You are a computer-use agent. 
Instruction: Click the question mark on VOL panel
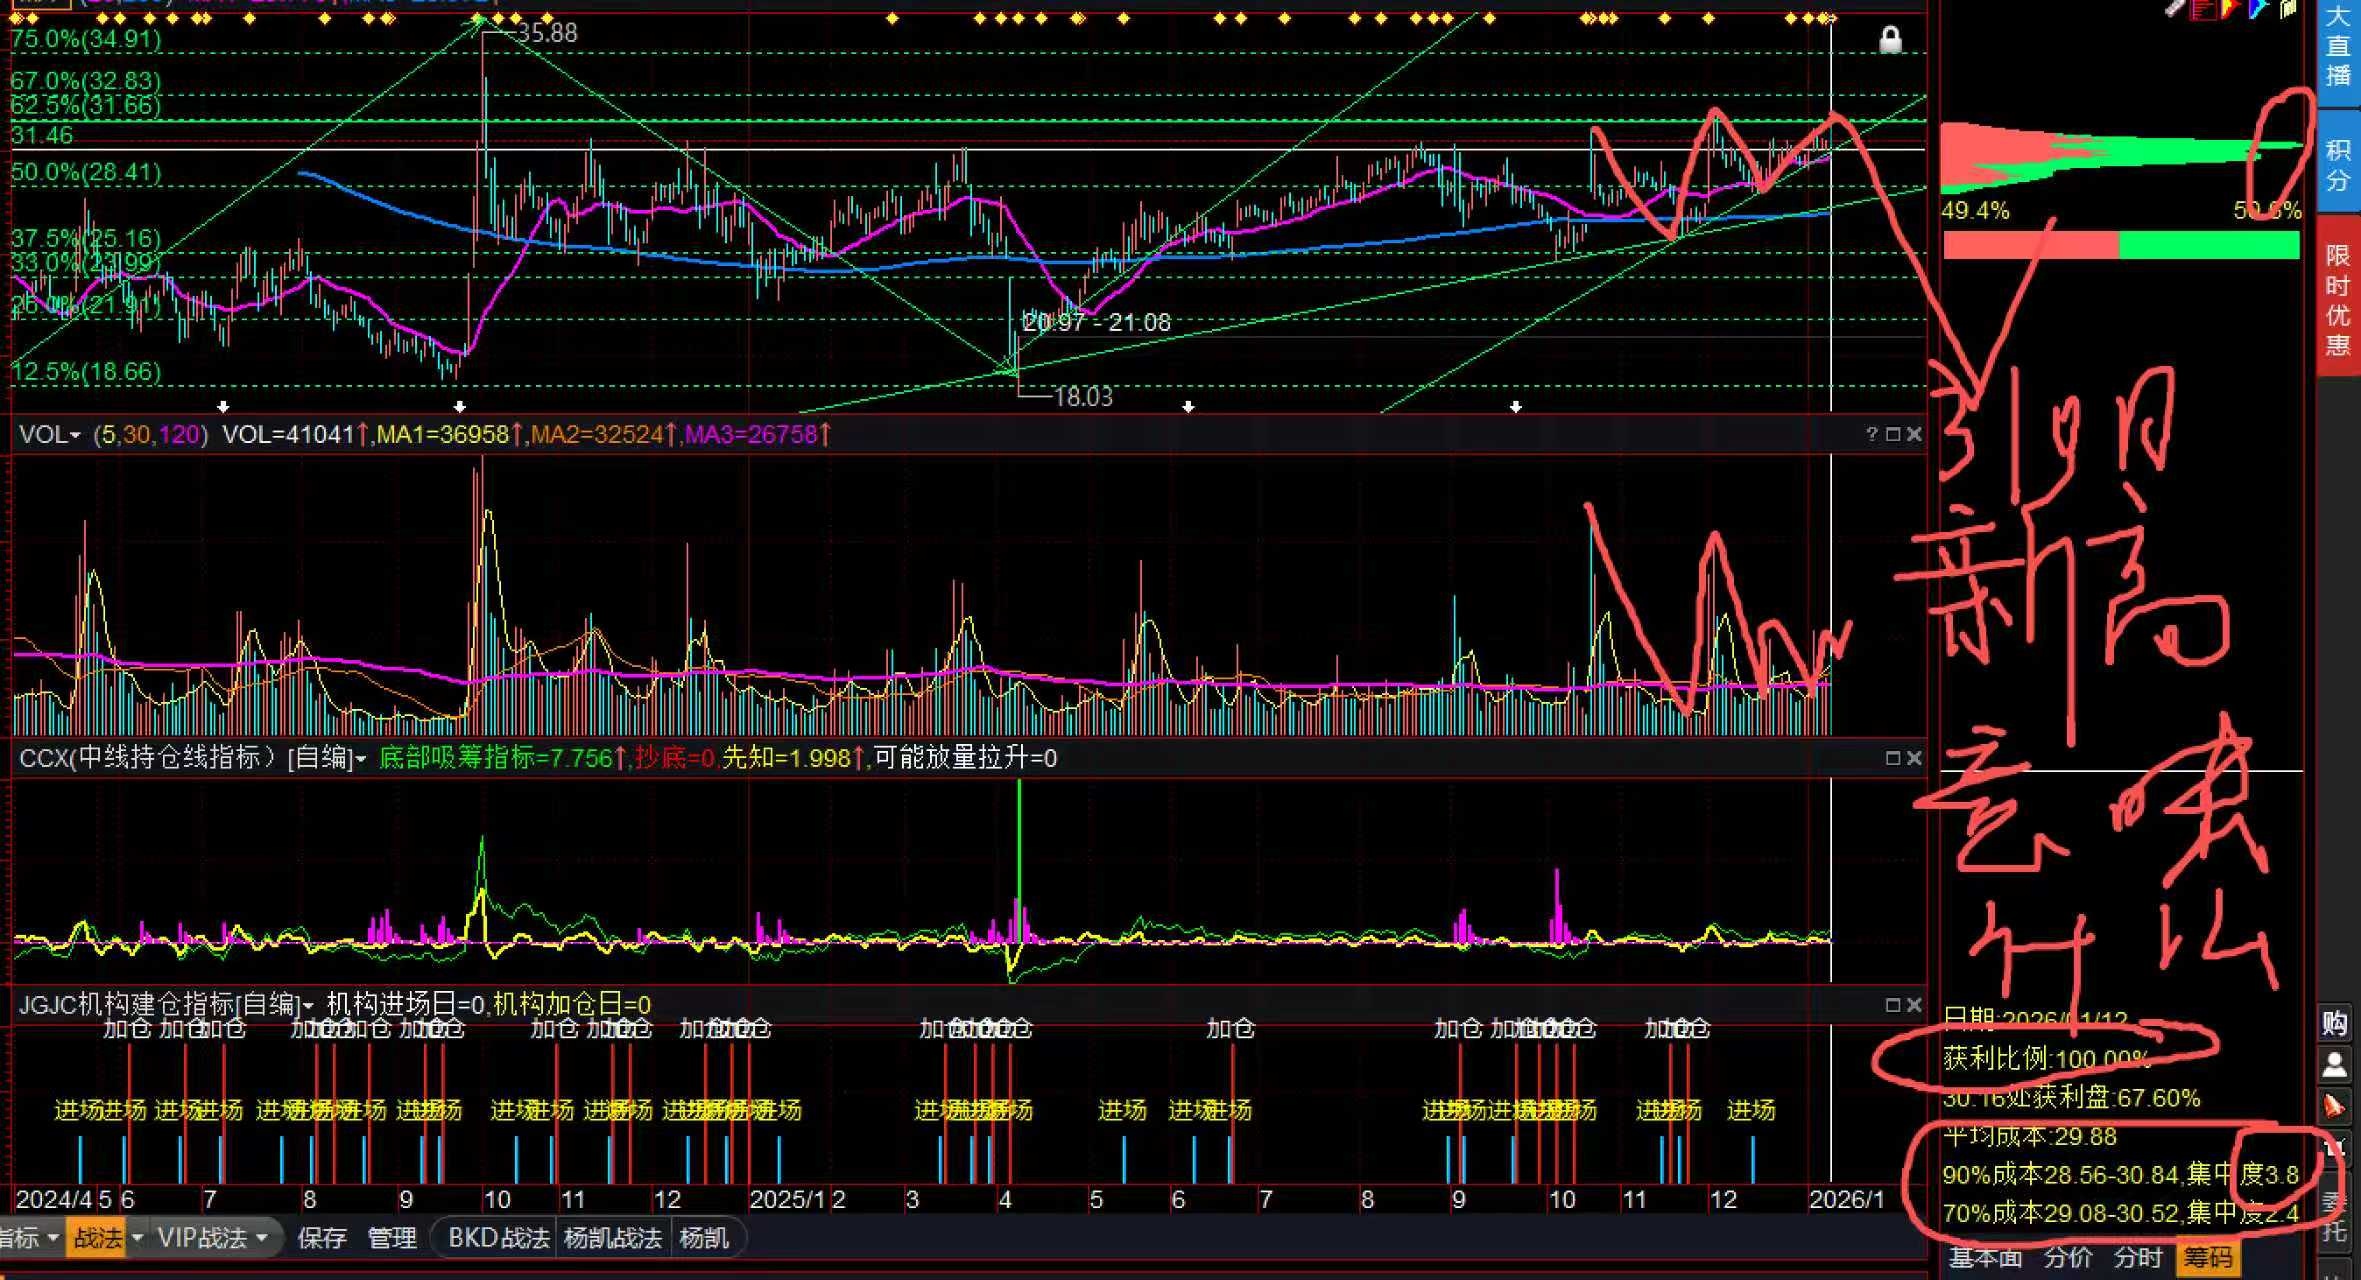(1871, 434)
